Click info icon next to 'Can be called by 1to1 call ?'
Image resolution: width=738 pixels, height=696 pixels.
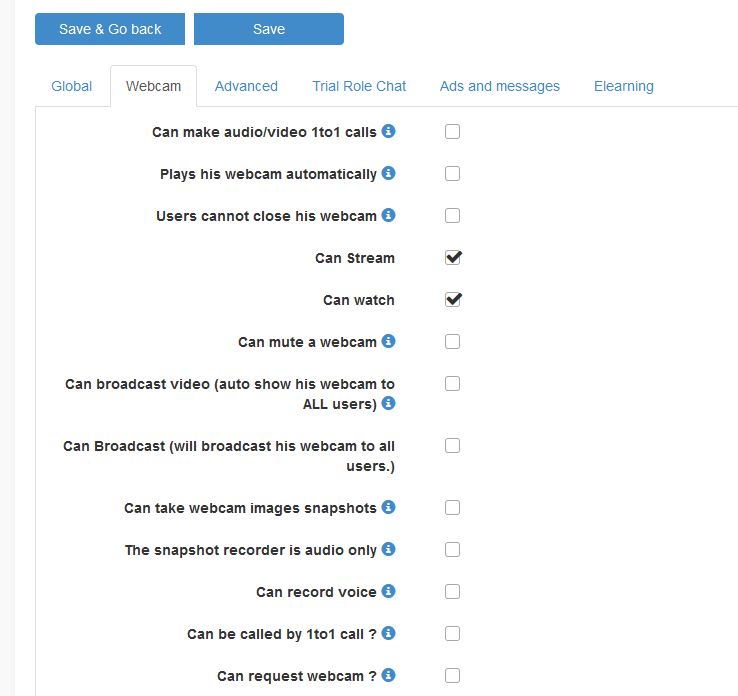[389, 633]
